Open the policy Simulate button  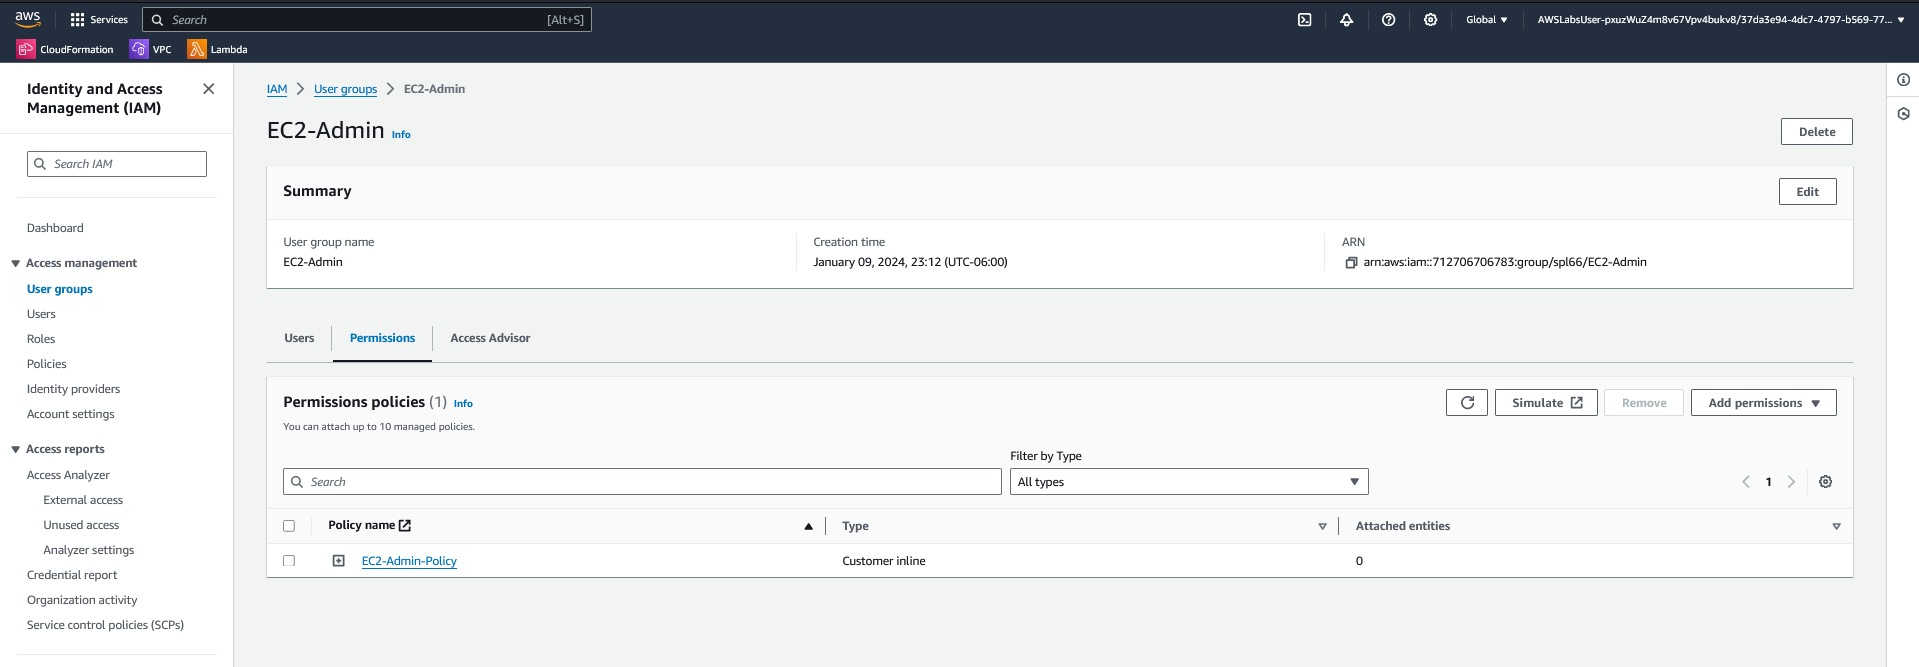pos(1546,403)
